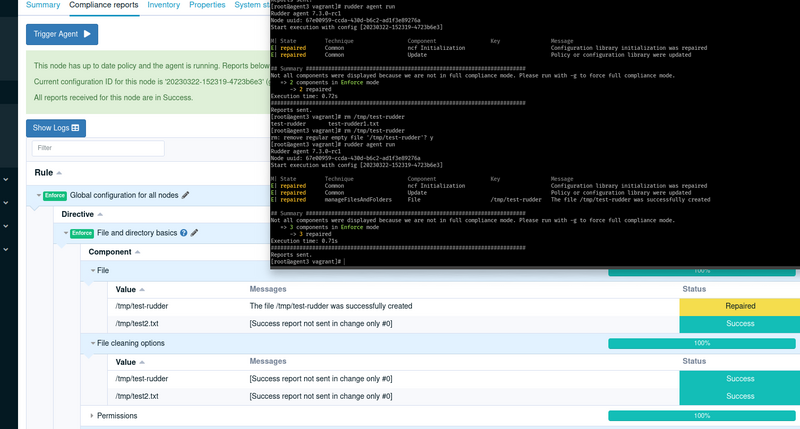800x429 pixels.
Task: Click Success status of /tmp/test2.txt in File
Action: click(x=740, y=323)
